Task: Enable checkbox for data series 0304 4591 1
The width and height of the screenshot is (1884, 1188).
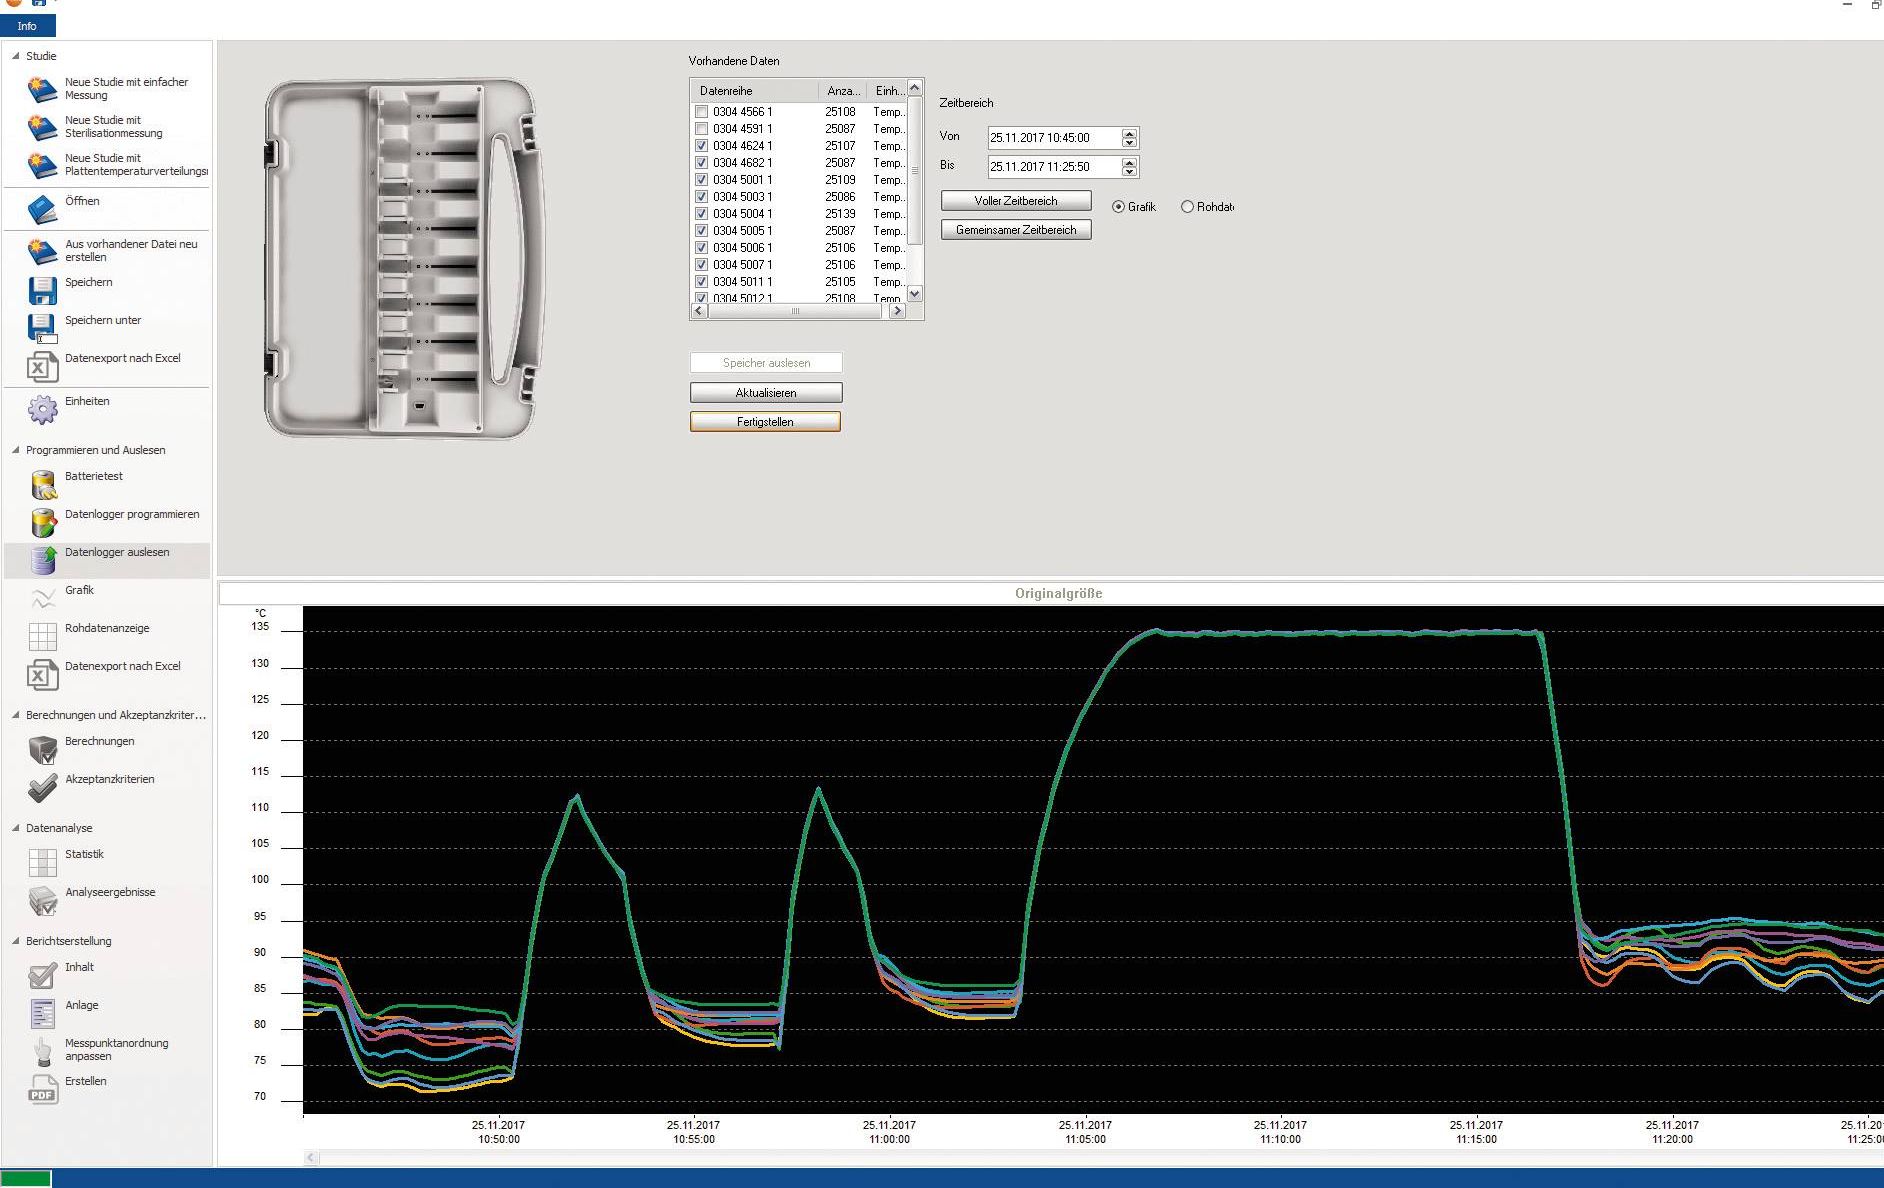Action: [x=701, y=129]
